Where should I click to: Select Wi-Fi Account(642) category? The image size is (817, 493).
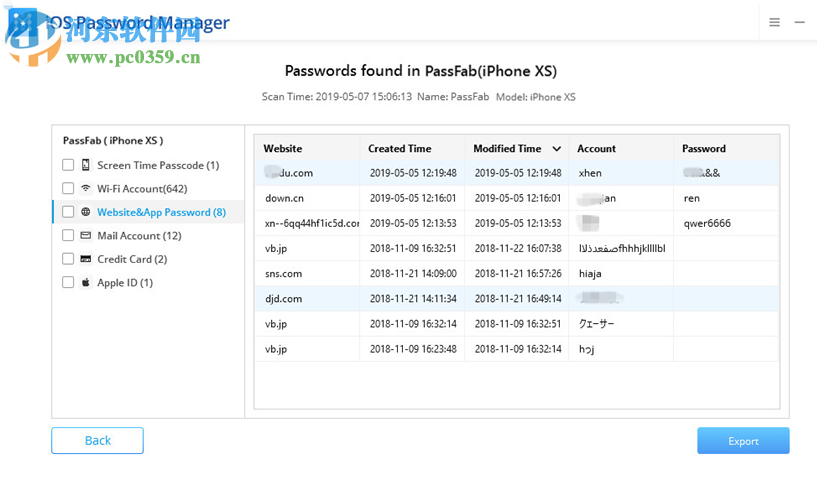click(142, 189)
